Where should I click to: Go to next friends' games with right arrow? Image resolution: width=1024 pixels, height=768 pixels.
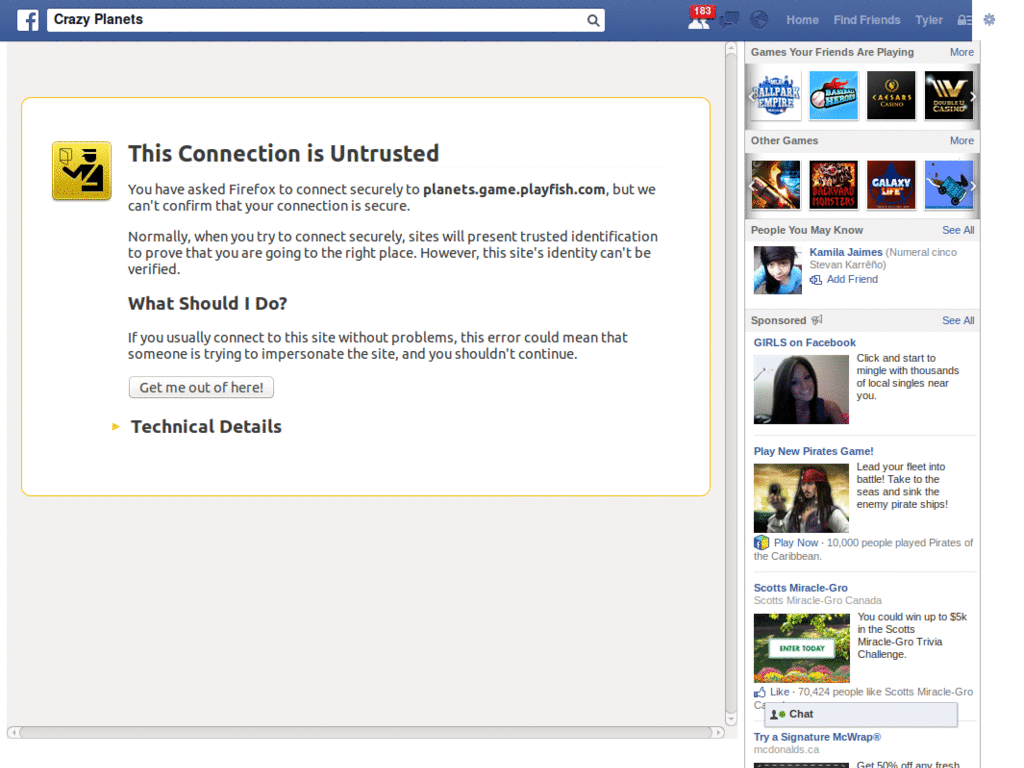coord(973,97)
